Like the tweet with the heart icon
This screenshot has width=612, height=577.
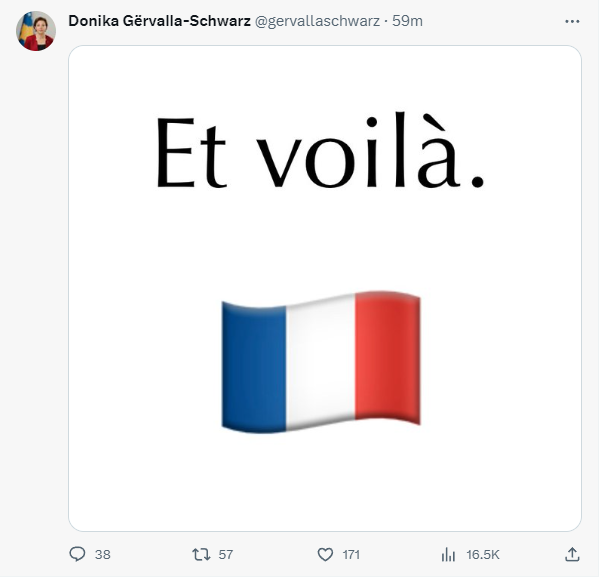(x=324, y=554)
